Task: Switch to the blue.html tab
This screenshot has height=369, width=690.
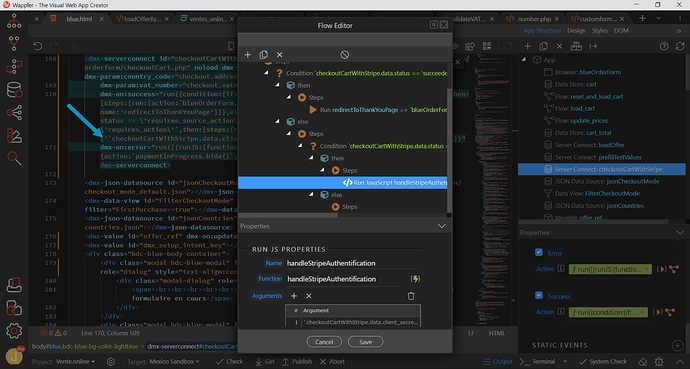Action: [x=79, y=19]
